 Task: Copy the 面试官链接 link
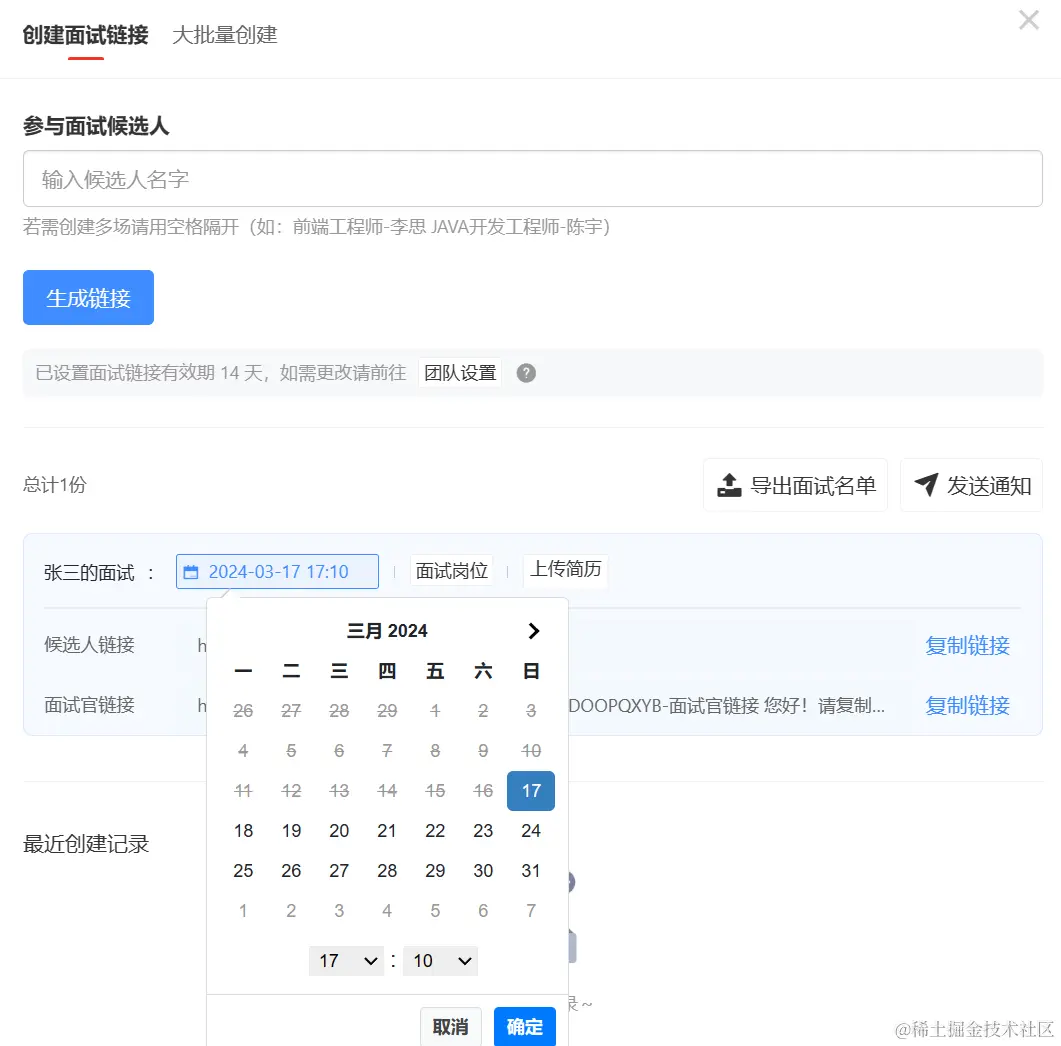pyautogui.click(x=967, y=706)
